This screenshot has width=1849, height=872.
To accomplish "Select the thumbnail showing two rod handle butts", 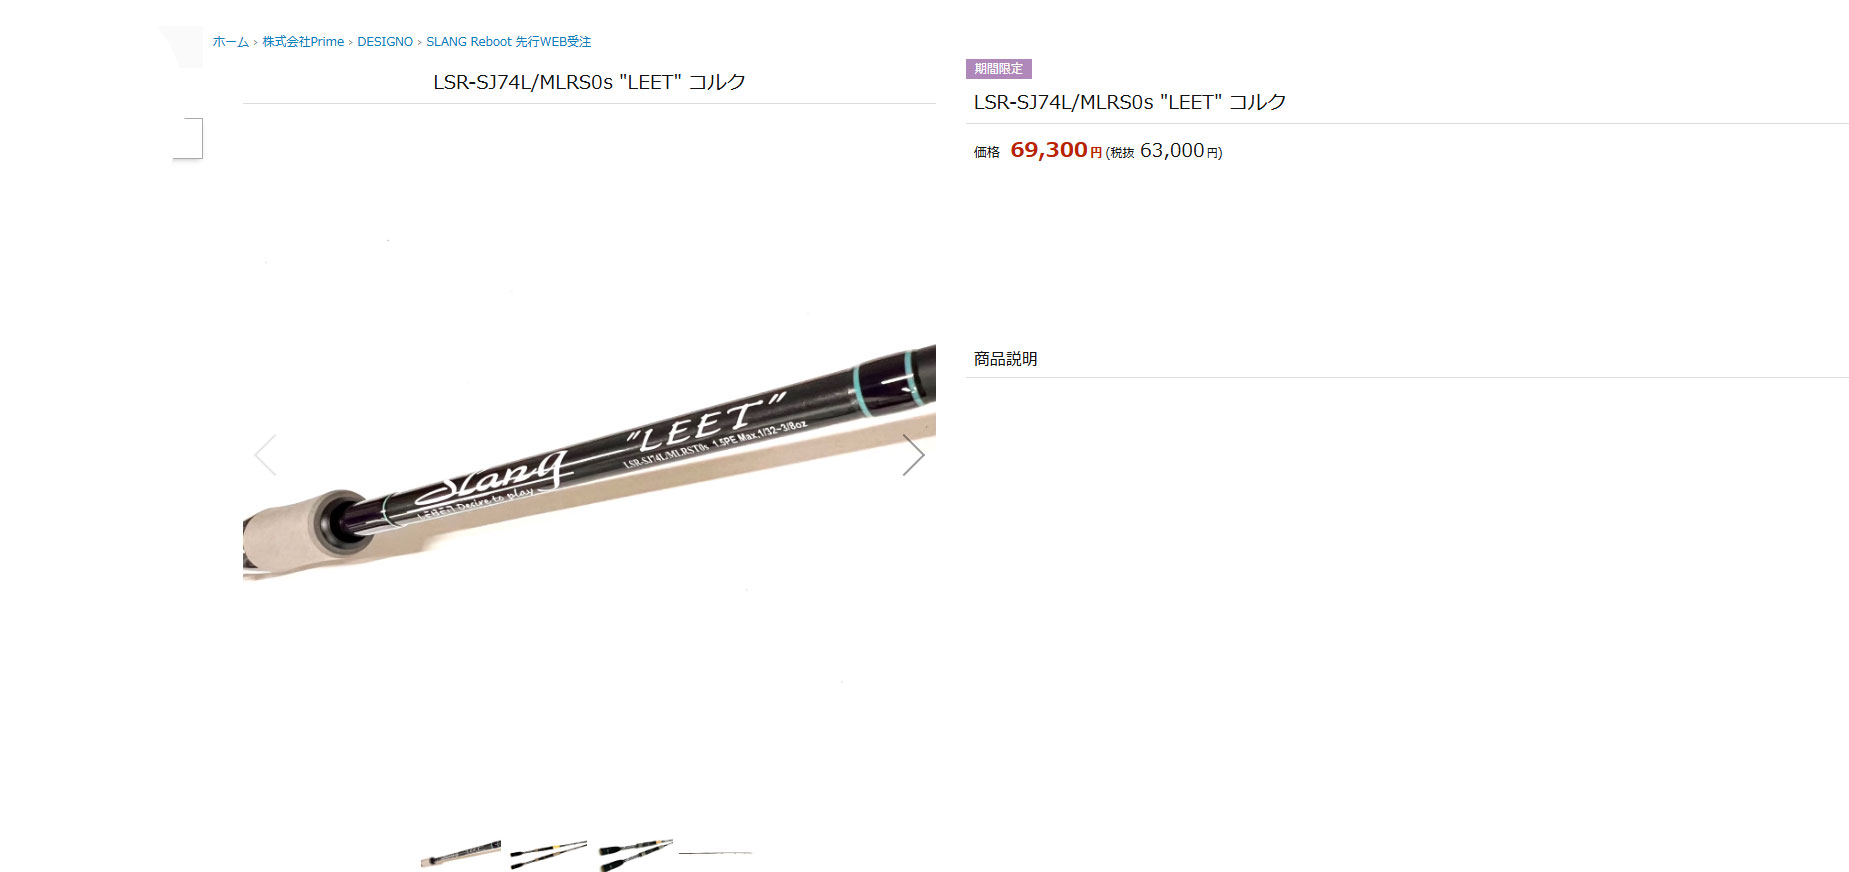I will click(635, 854).
